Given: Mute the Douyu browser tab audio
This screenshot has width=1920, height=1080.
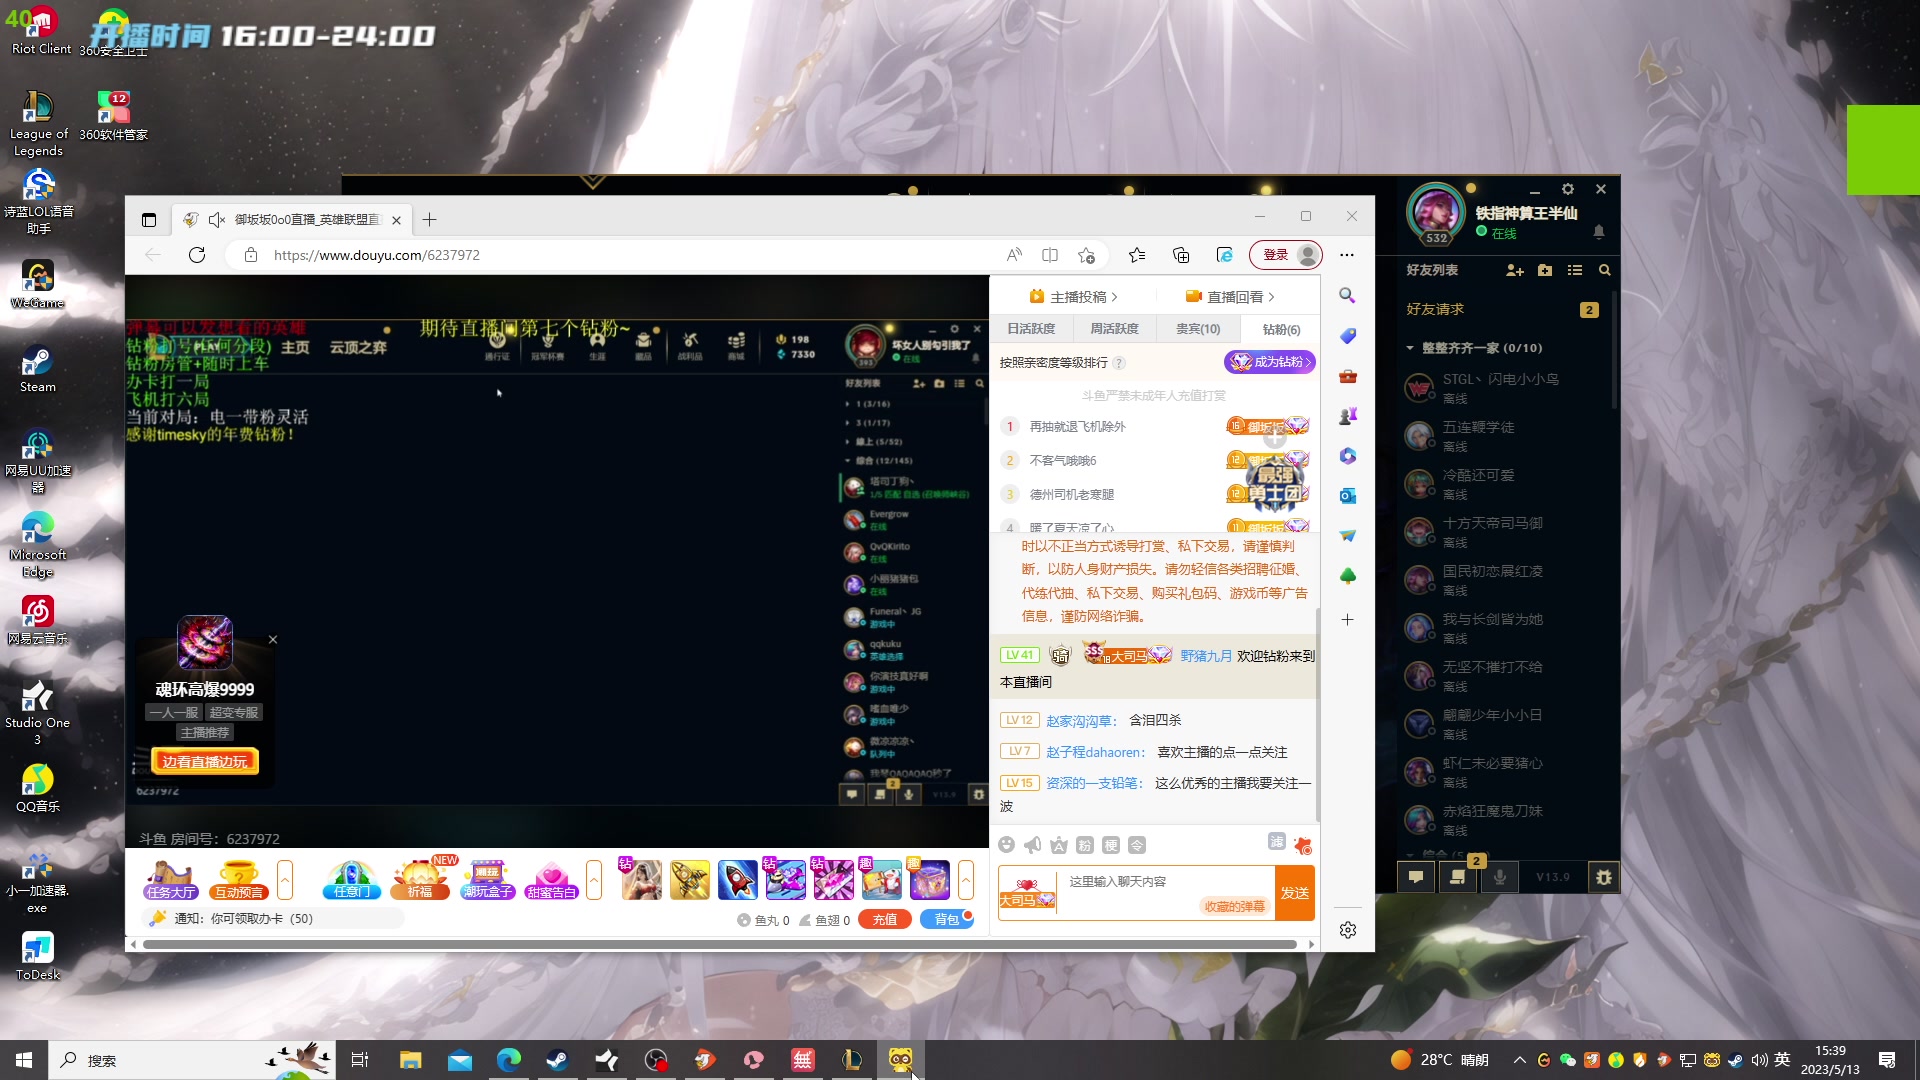Looking at the screenshot, I should tap(217, 220).
